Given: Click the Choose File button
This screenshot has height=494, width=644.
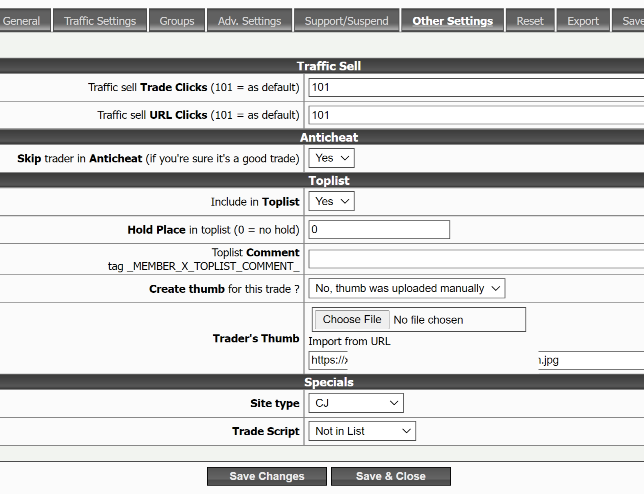Looking at the screenshot, I should [x=352, y=319].
